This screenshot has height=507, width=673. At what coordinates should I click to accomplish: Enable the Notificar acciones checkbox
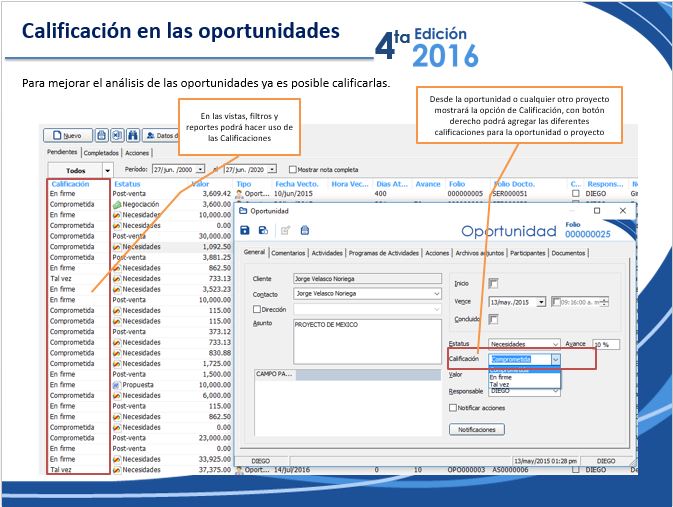pyautogui.click(x=452, y=407)
